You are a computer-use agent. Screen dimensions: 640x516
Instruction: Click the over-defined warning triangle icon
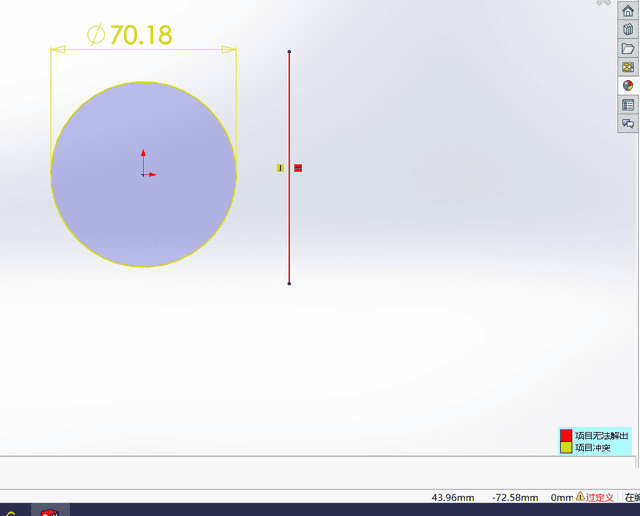tap(580, 496)
